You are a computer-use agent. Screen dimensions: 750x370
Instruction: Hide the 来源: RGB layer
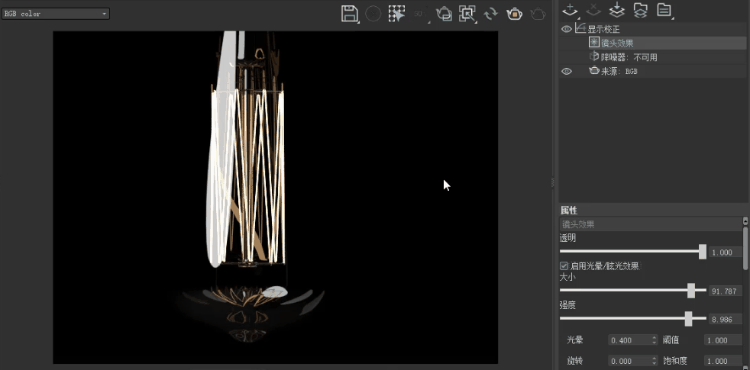[x=566, y=71]
